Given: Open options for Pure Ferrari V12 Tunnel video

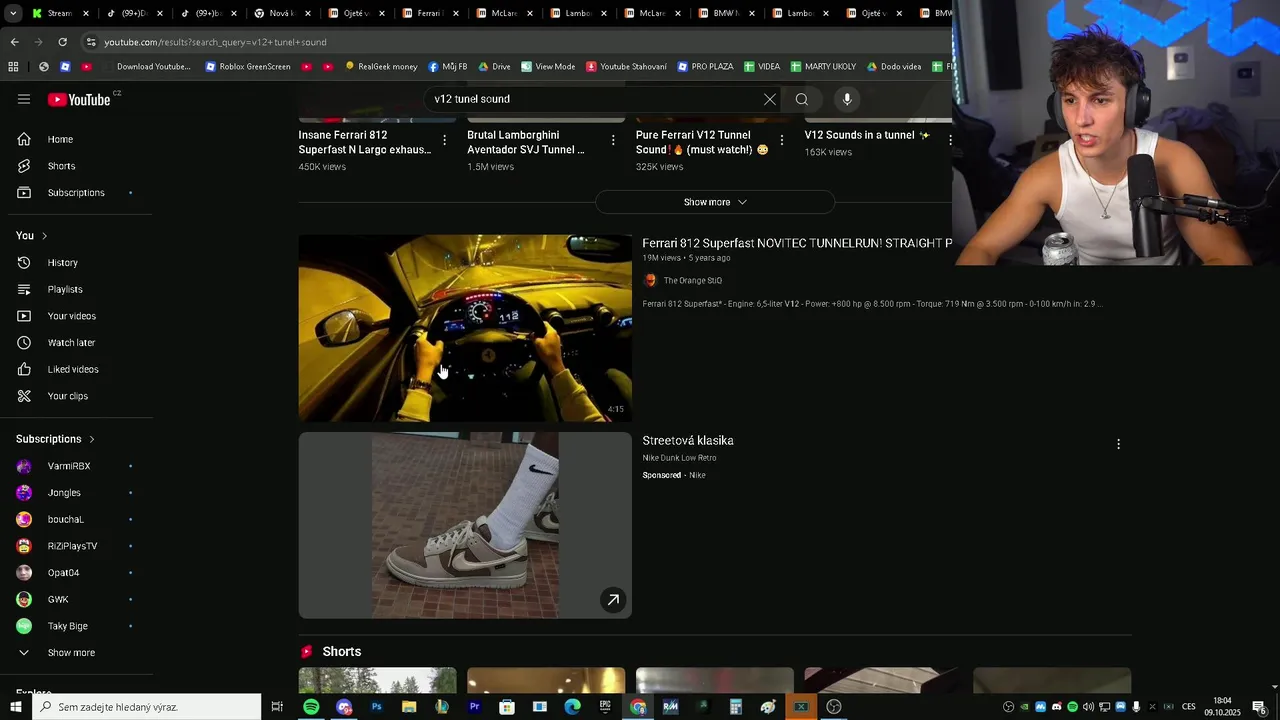Looking at the screenshot, I should [x=782, y=140].
